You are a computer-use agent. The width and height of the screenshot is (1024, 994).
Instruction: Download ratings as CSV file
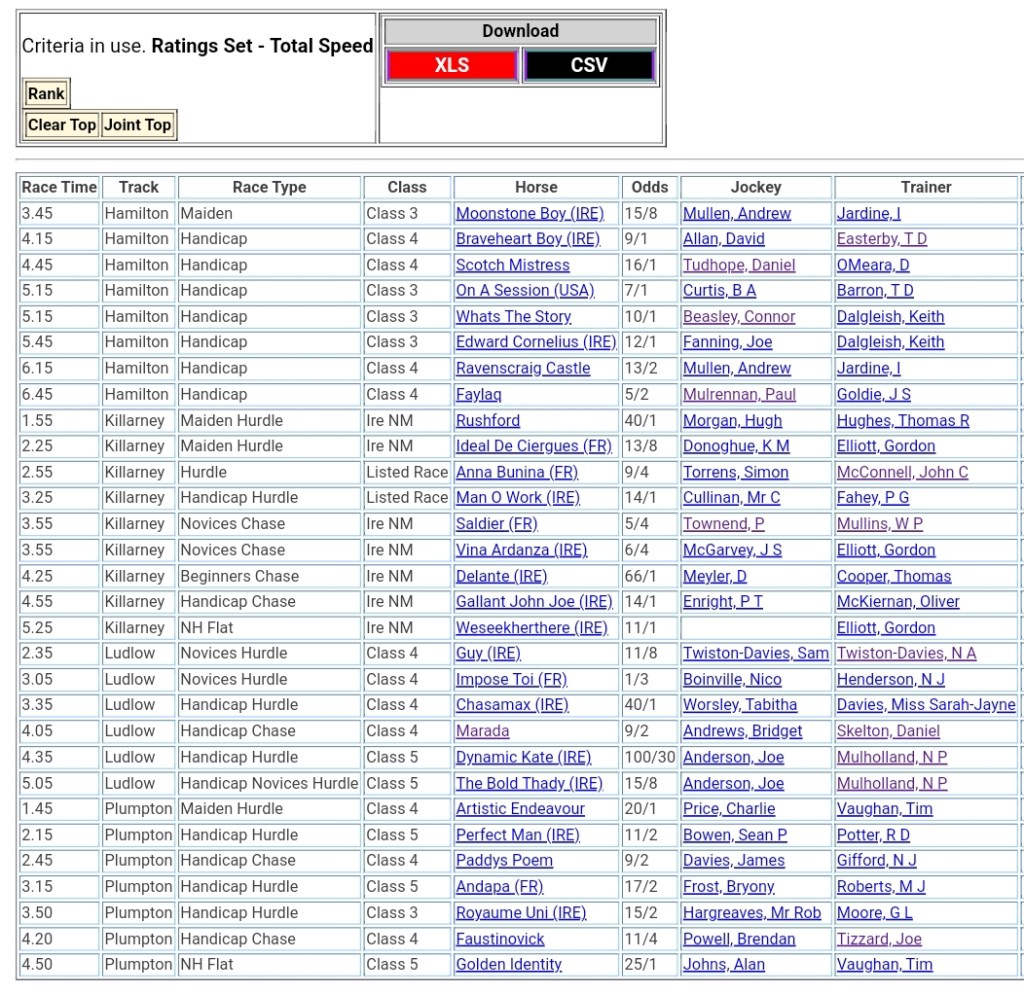(x=588, y=66)
